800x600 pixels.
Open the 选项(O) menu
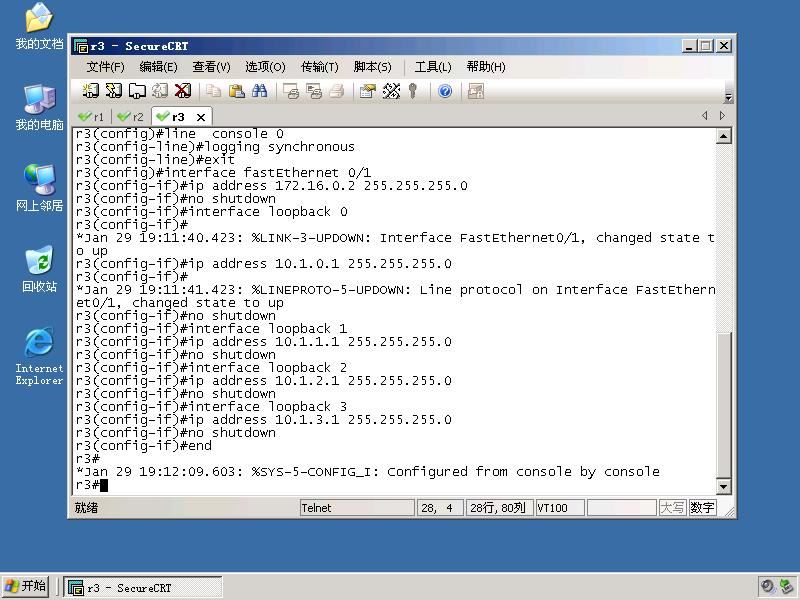[x=265, y=67]
